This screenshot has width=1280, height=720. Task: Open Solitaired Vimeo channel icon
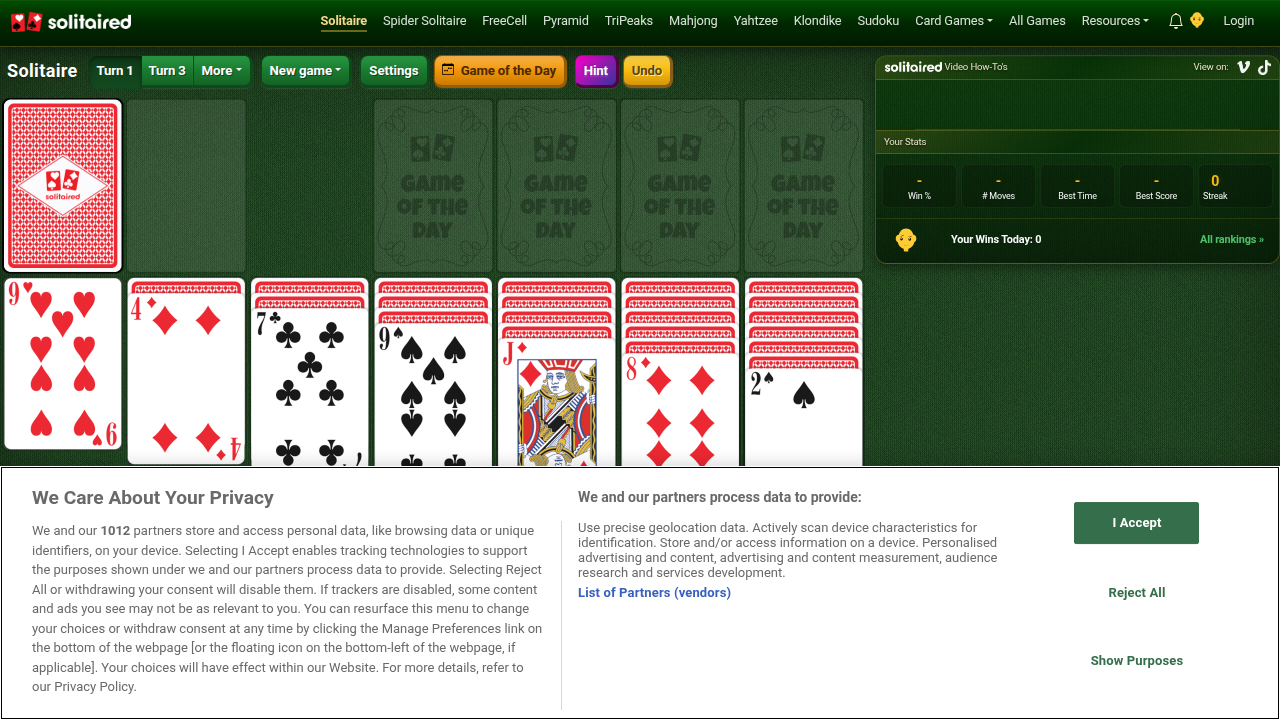tap(1244, 67)
